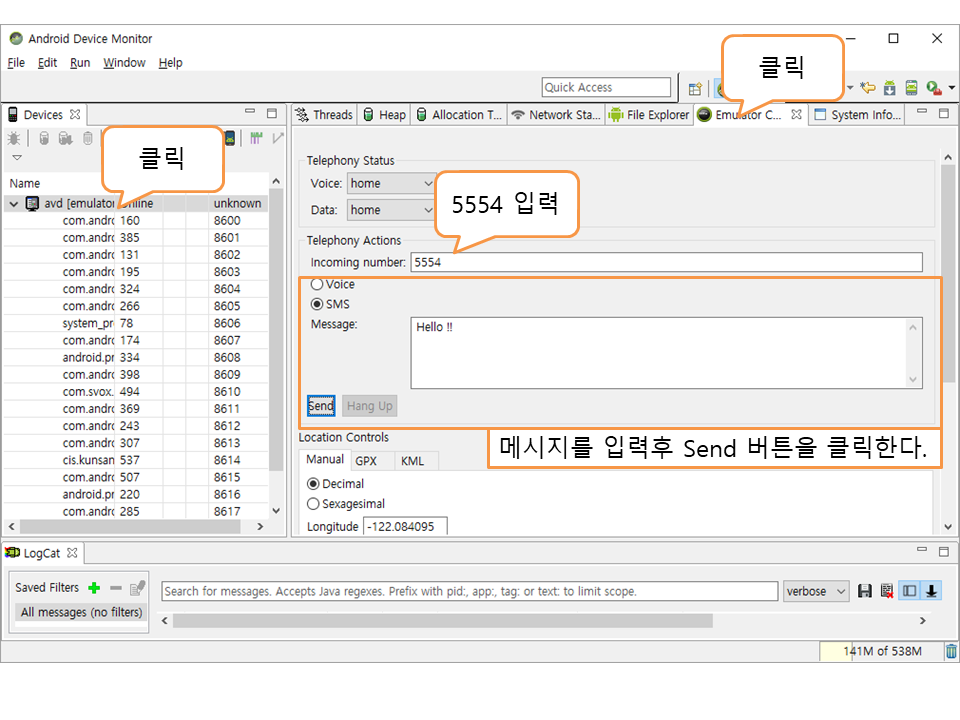Add a new LogCat saved filter
960x720 pixels.
(x=94, y=588)
